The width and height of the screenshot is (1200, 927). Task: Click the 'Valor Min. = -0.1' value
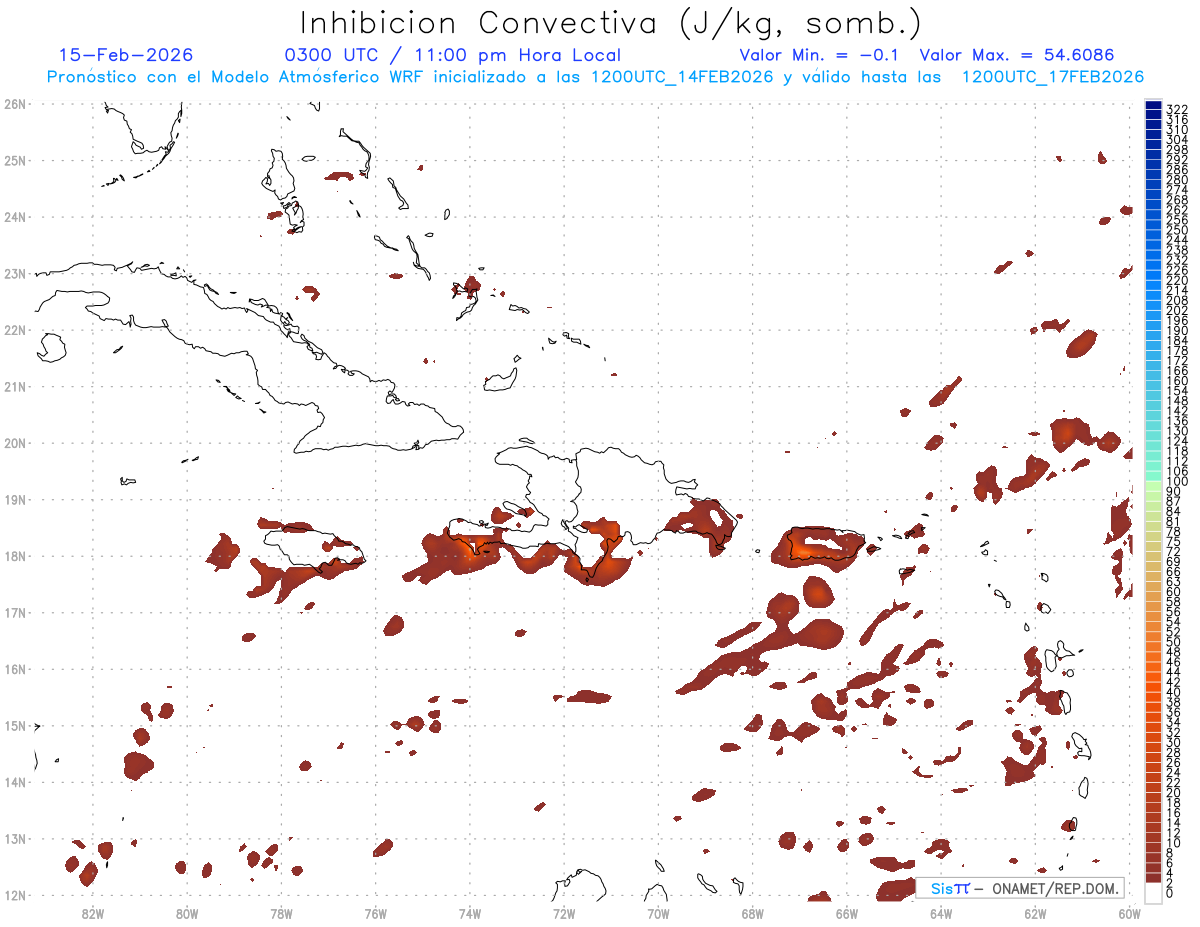tap(820, 55)
